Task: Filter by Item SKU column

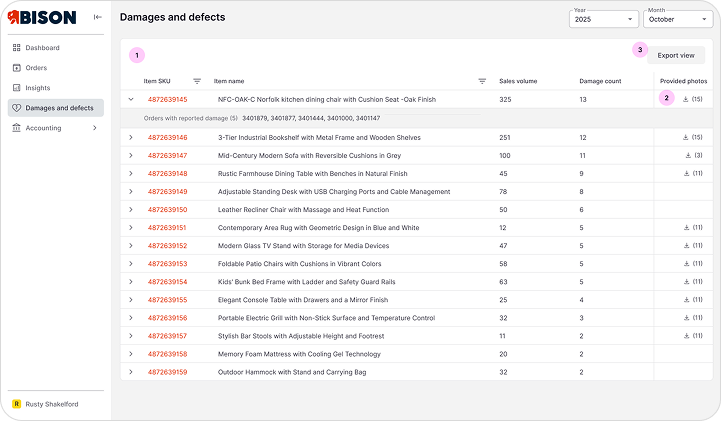Action: [x=197, y=81]
